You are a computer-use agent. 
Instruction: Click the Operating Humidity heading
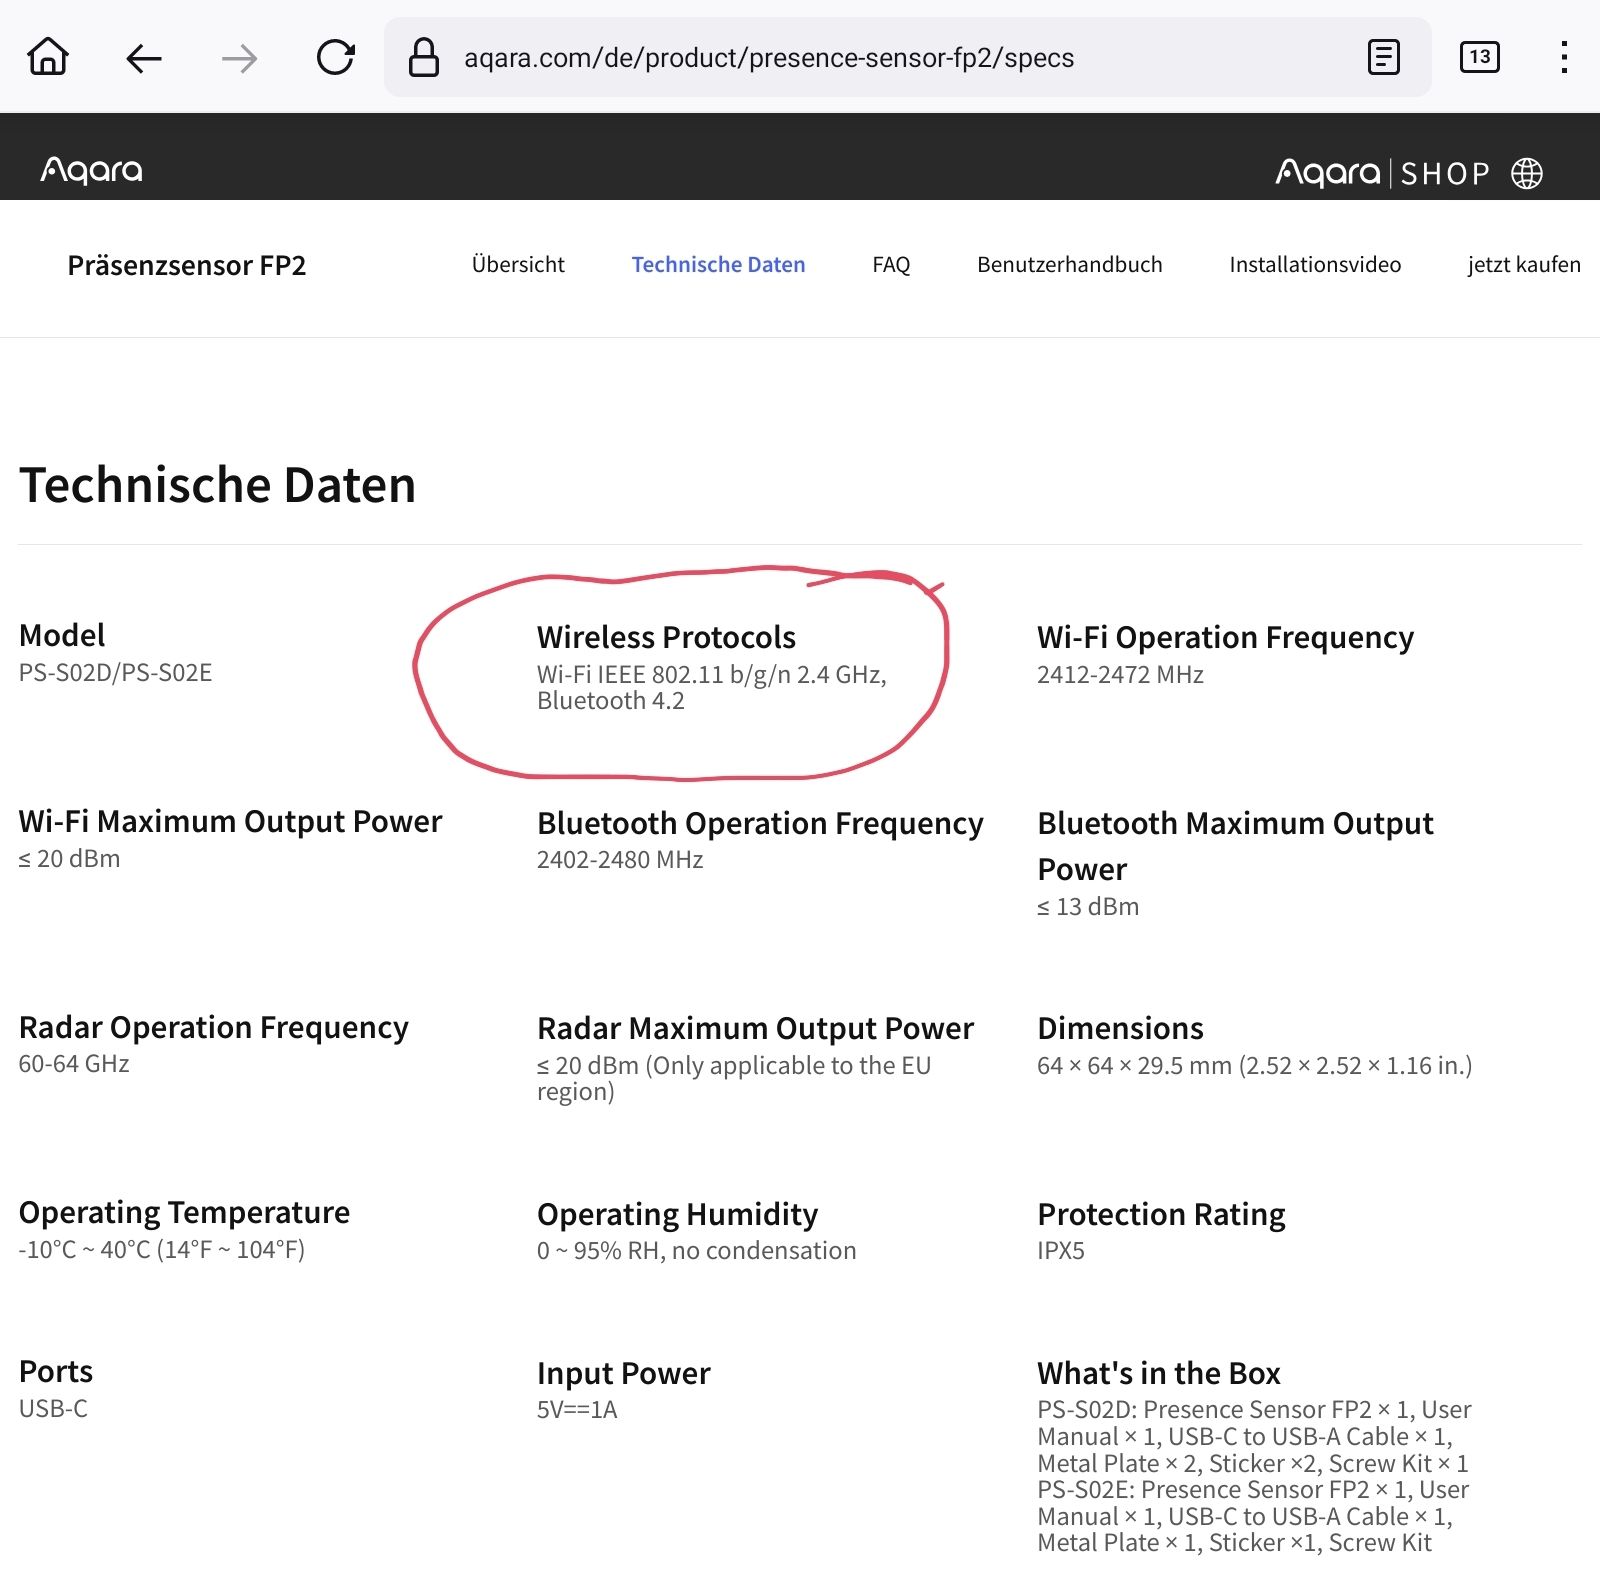click(x=677, y=1214)
